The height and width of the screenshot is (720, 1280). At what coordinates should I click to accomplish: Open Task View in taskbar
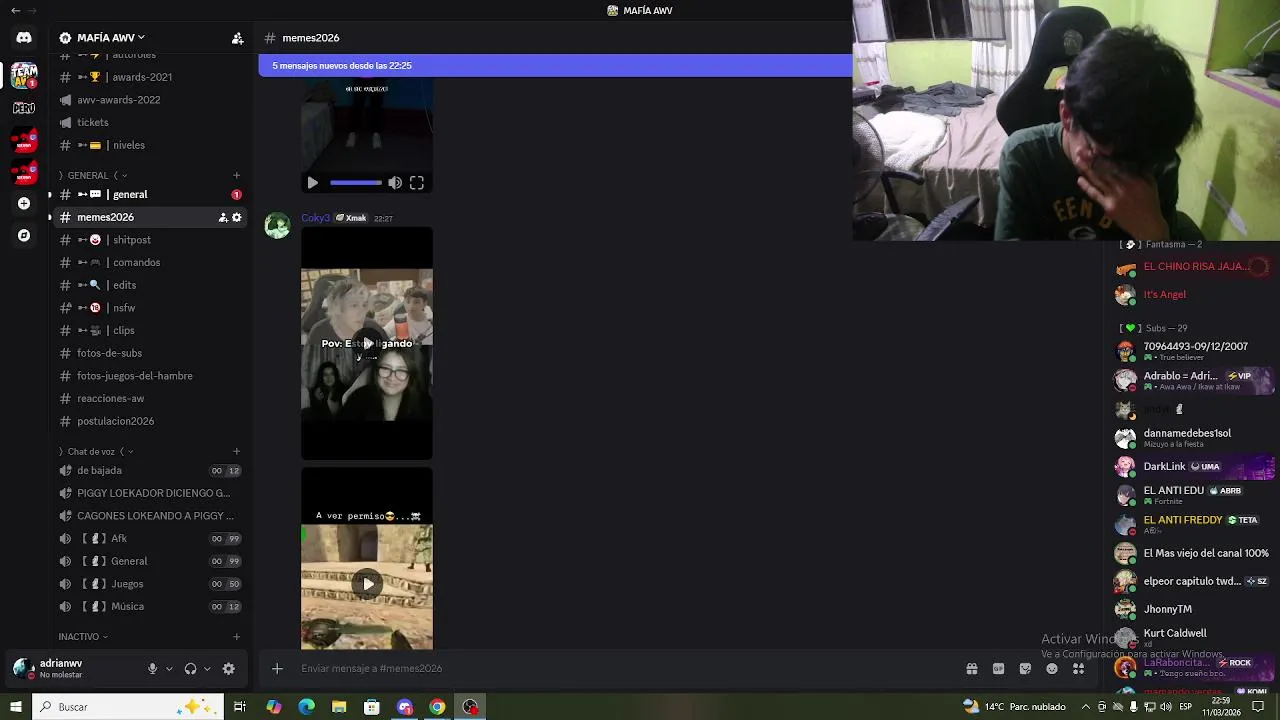pyautogui.click(x=240, y=707)
